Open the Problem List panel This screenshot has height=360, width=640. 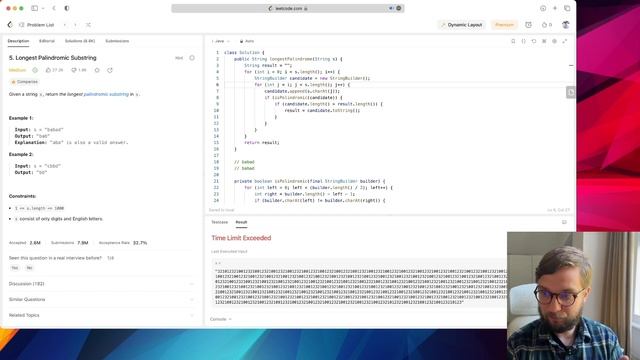pos(37,25)
